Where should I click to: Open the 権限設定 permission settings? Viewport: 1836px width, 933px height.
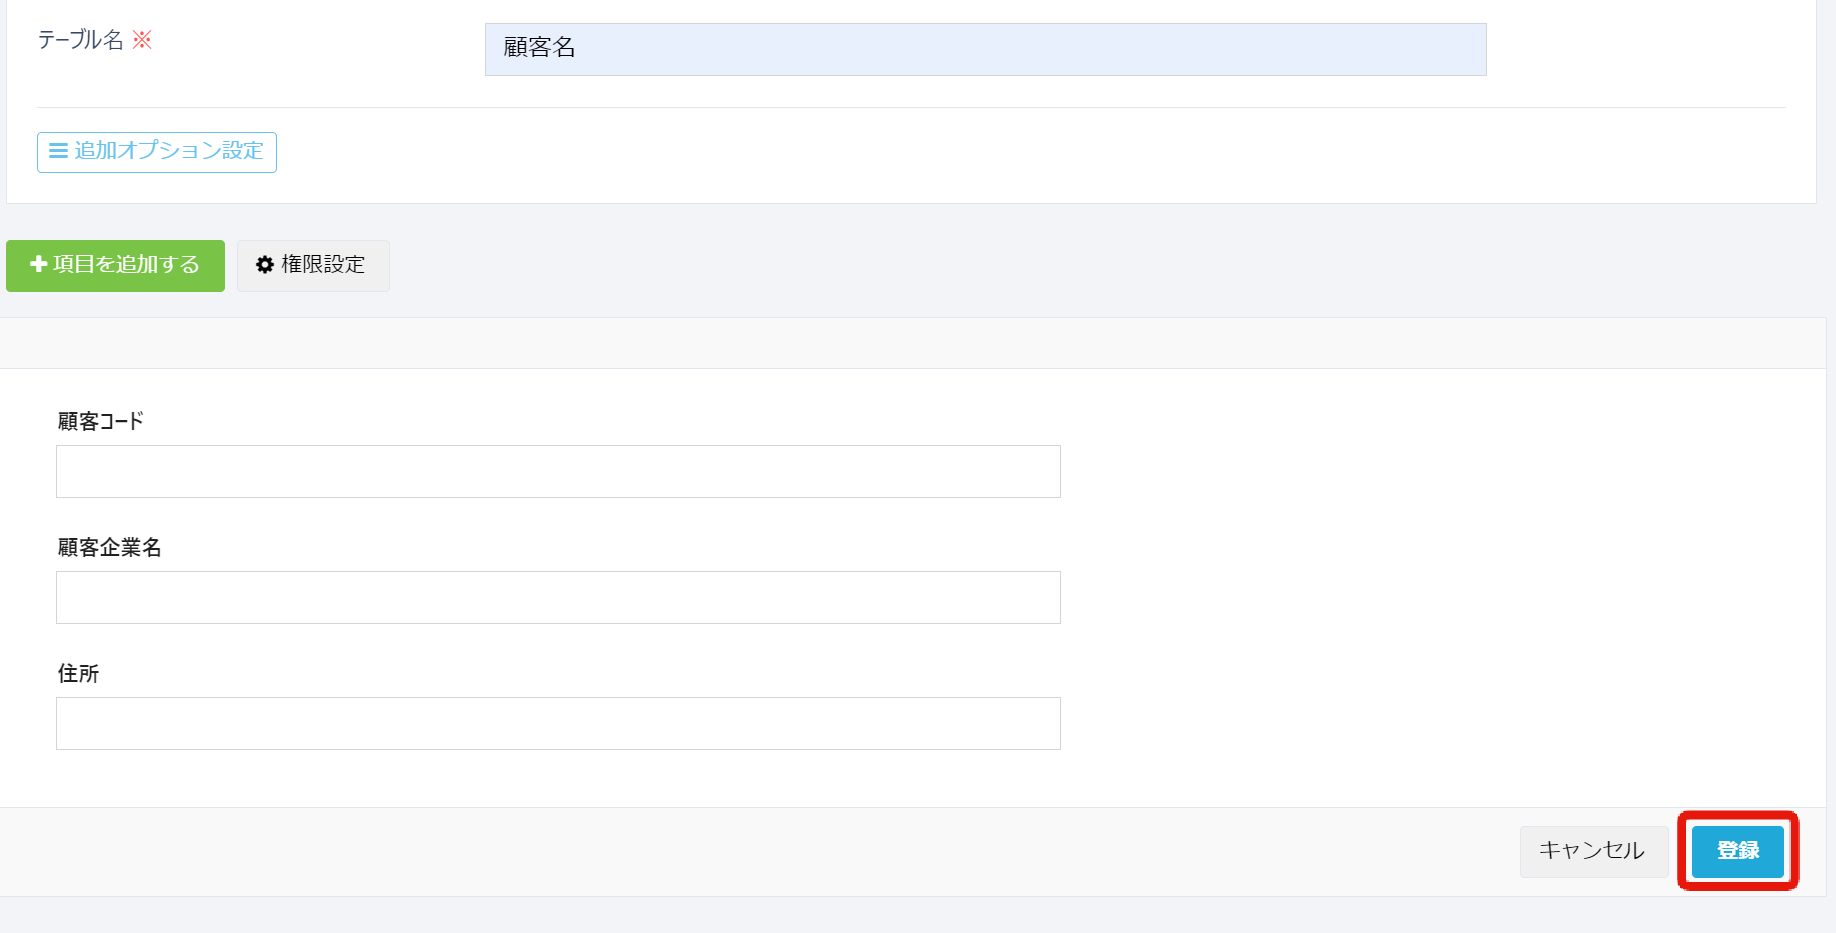(x=312, y=265)
